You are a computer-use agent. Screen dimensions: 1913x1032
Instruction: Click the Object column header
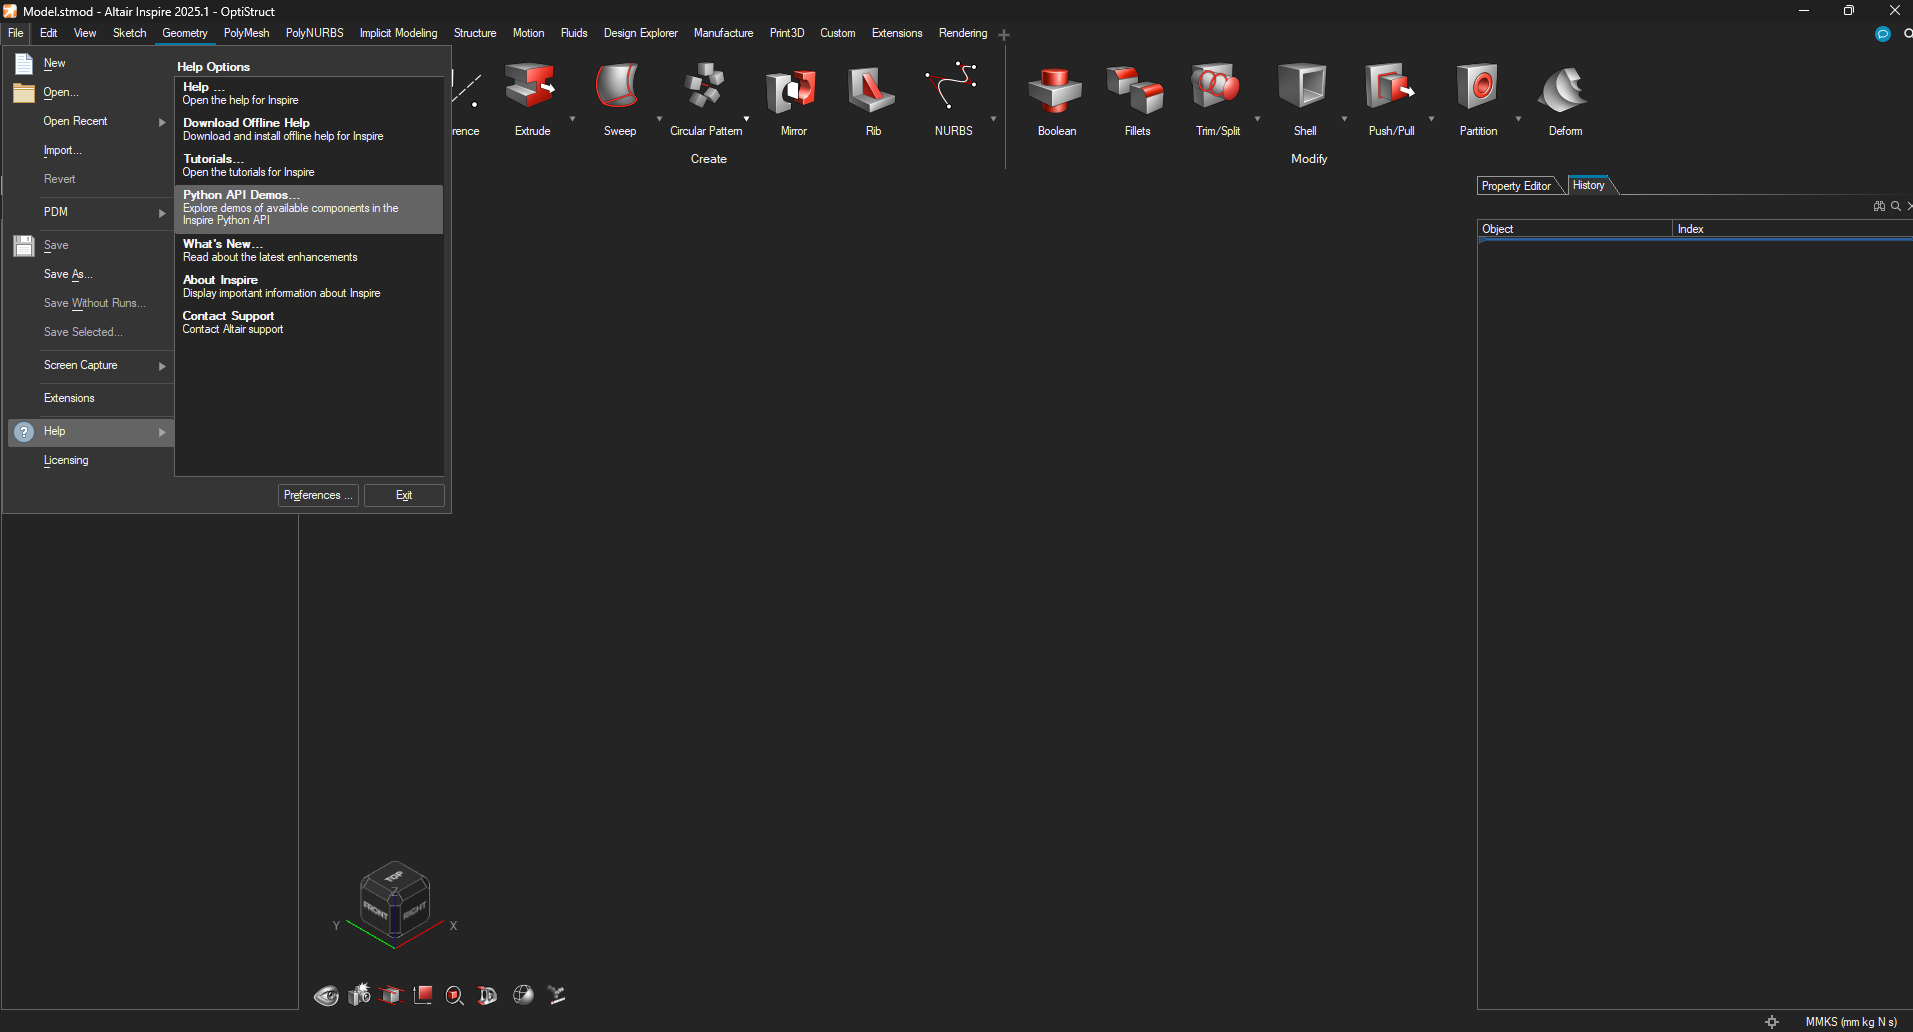click(1575, 229)
